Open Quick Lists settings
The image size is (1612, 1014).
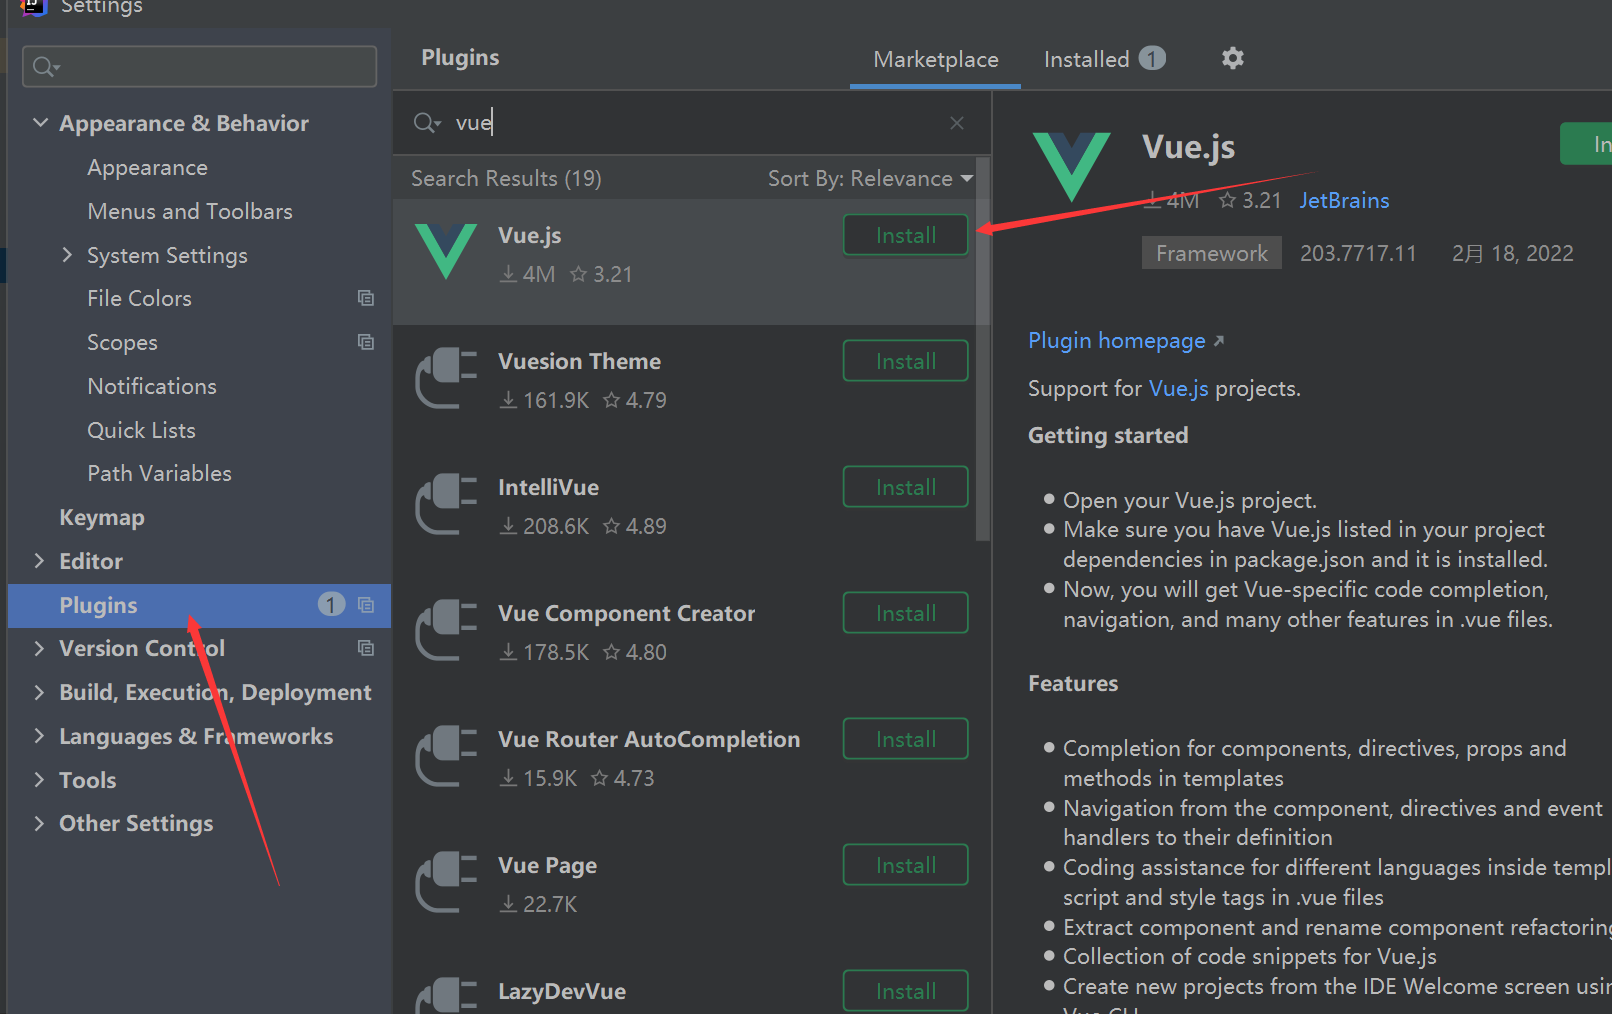141,430
